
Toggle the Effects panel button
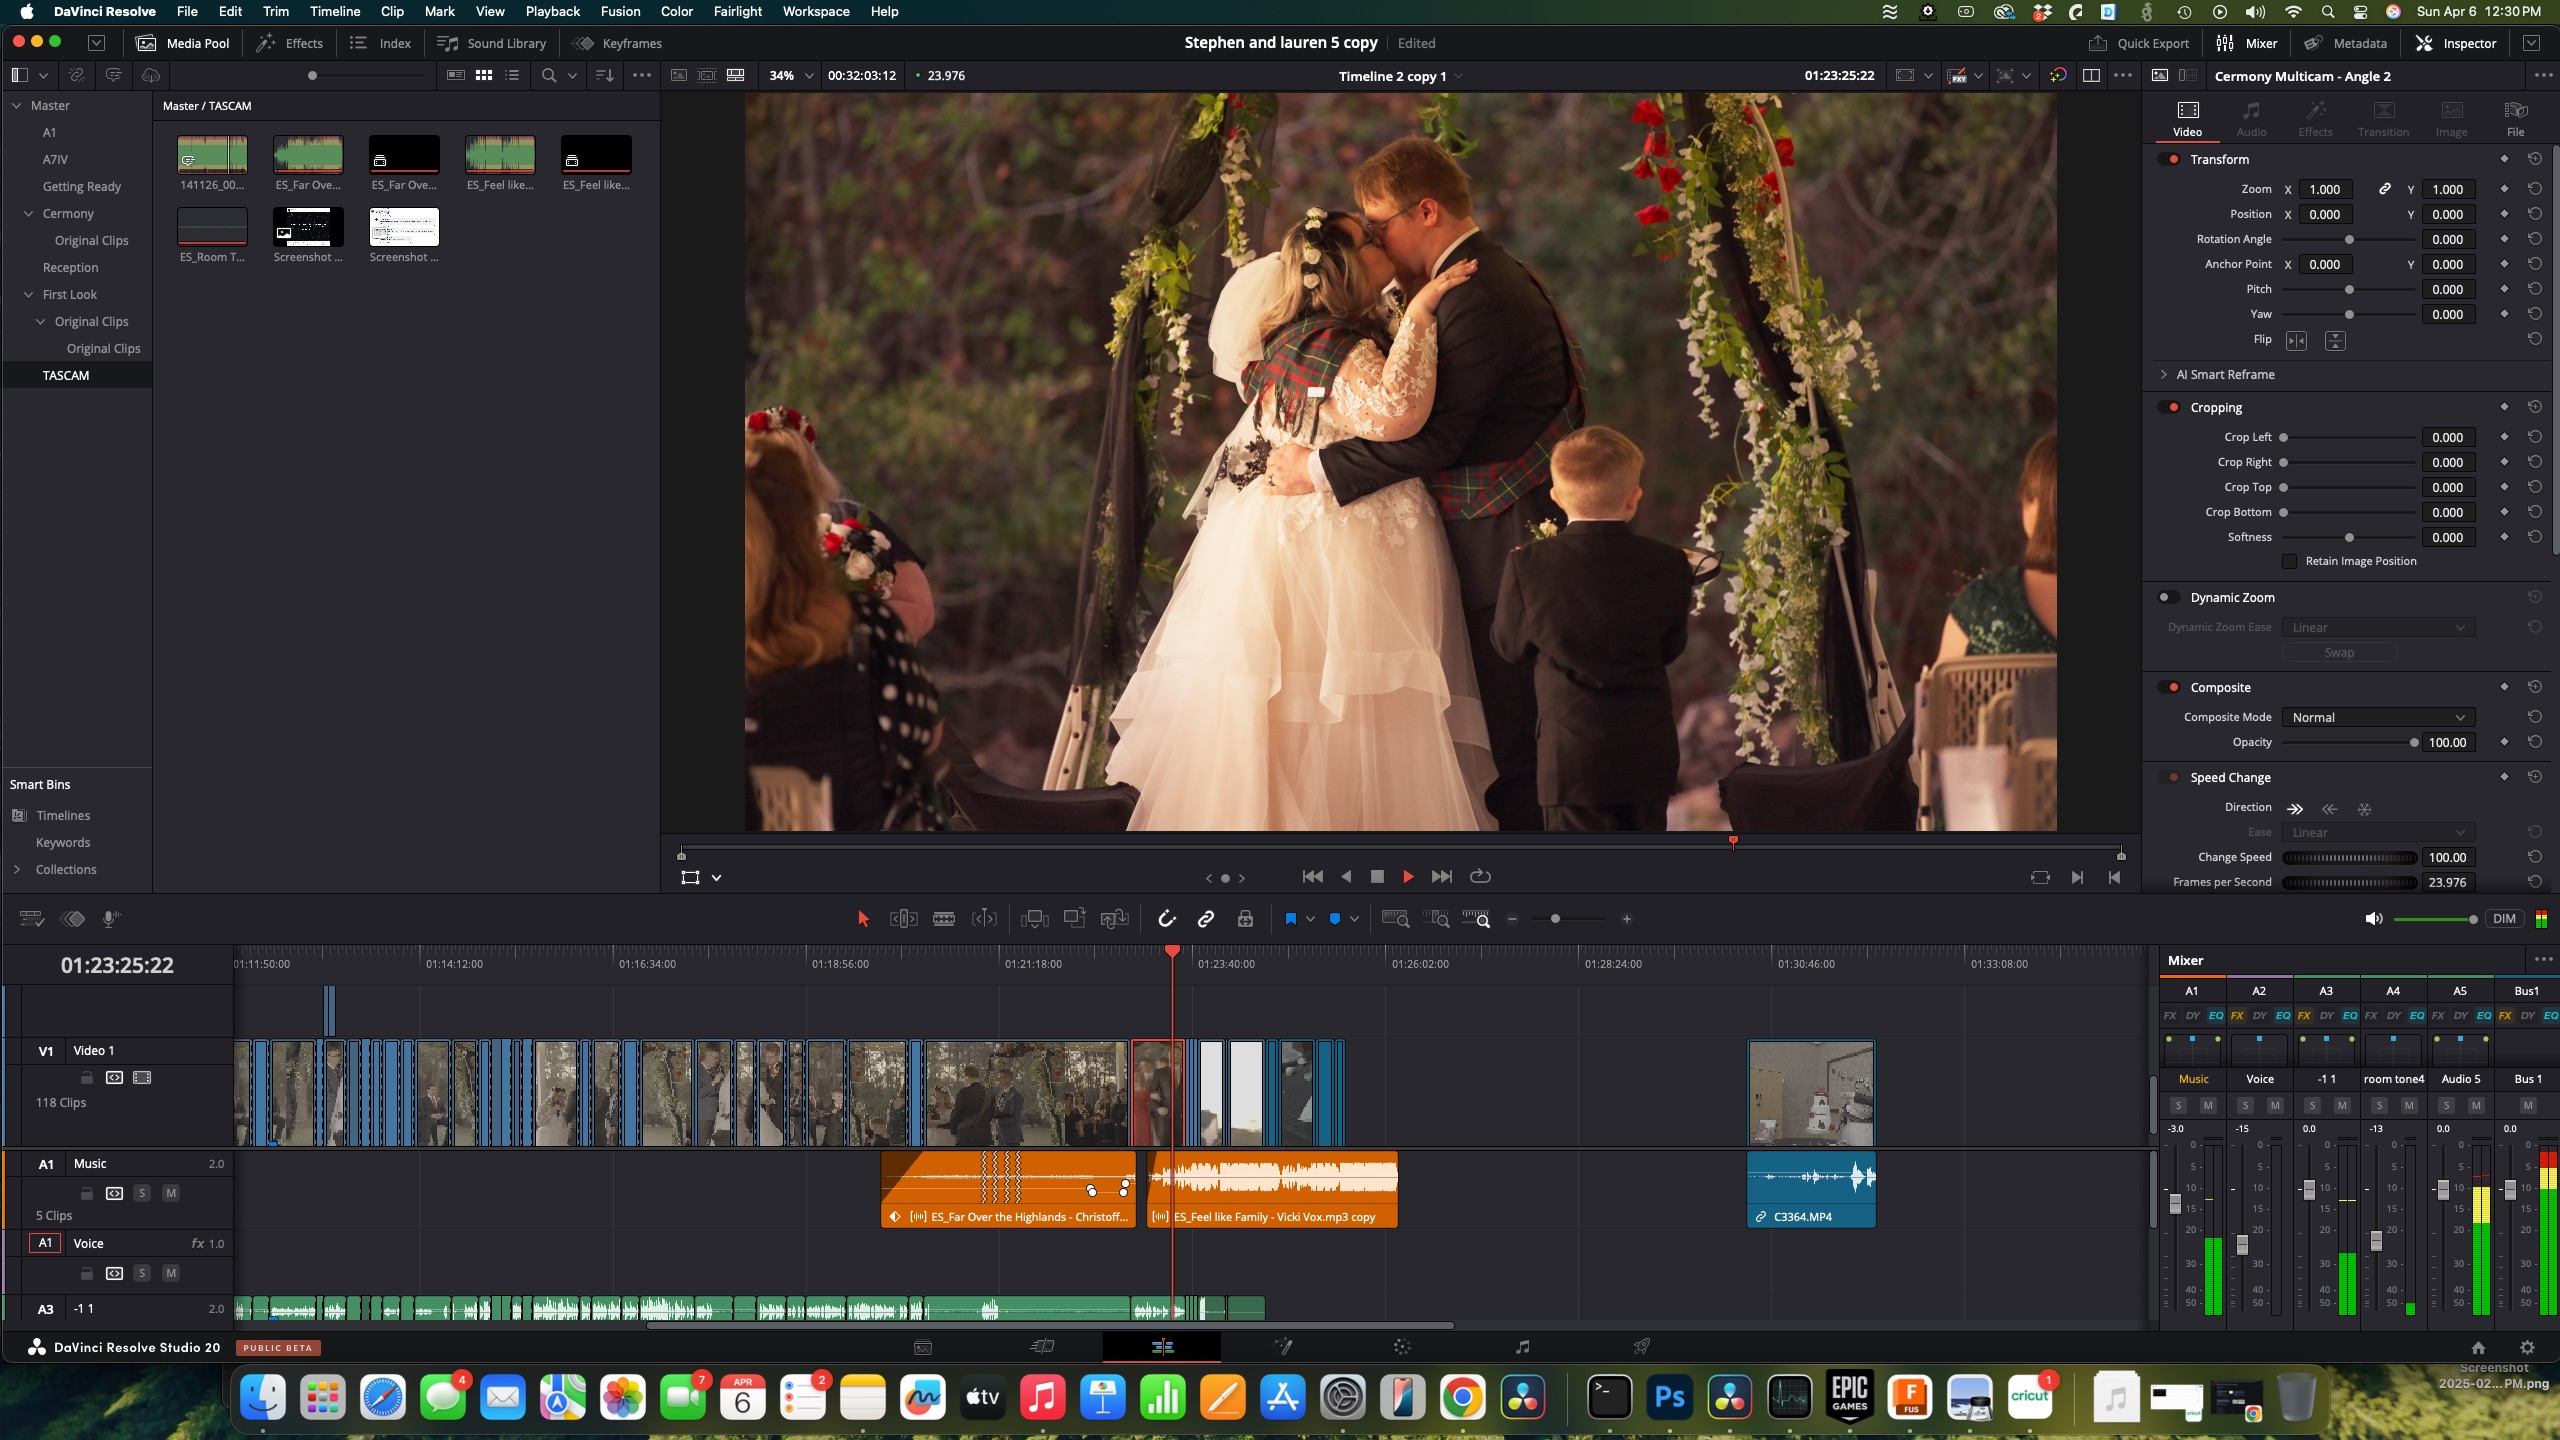[290, 43]
